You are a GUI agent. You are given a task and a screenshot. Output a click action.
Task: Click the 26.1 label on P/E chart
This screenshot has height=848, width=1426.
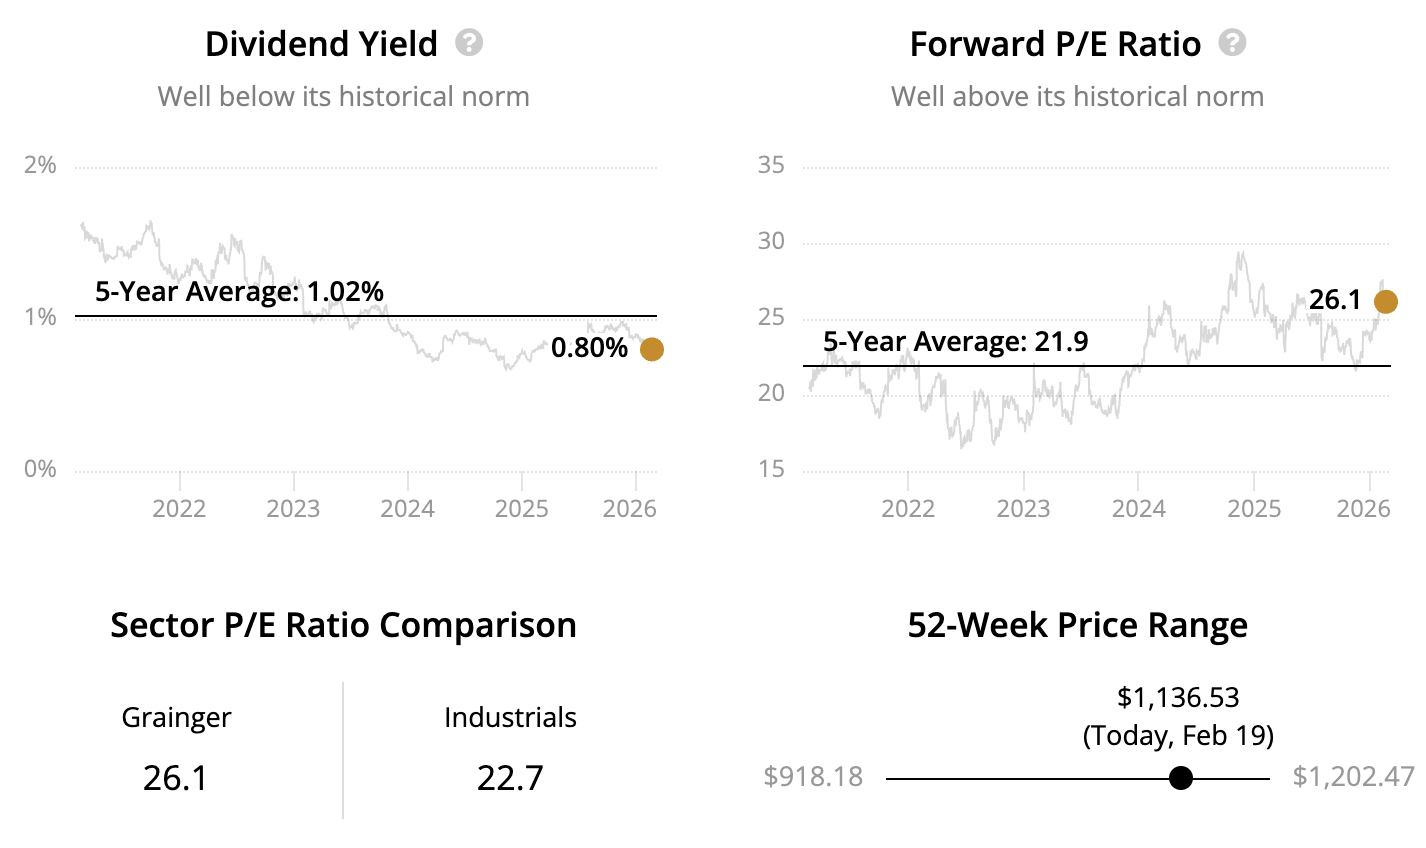(1335, 300)
